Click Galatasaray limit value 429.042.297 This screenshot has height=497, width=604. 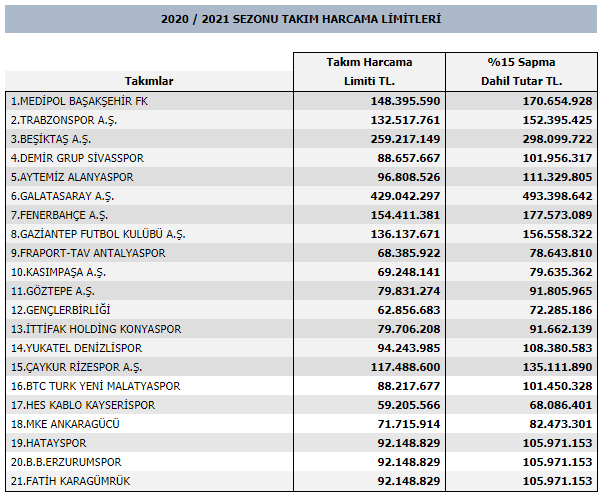tap(405, 196)
